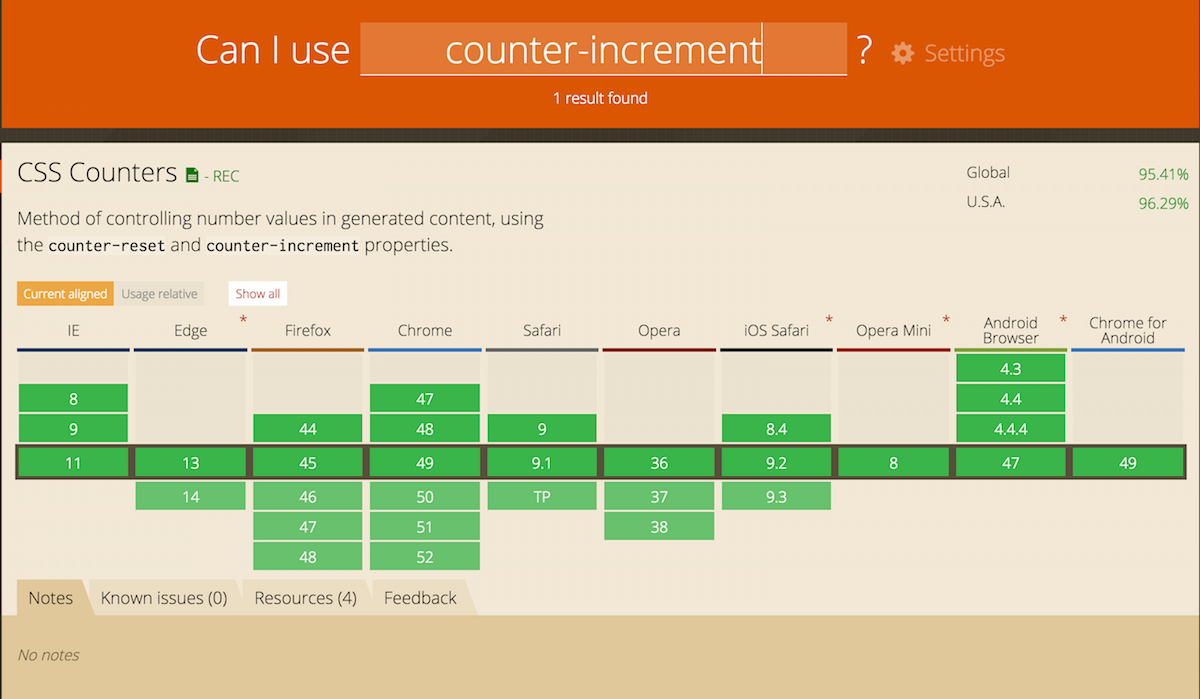Click the asterisk beside Android Browser

pos(1063,320)
